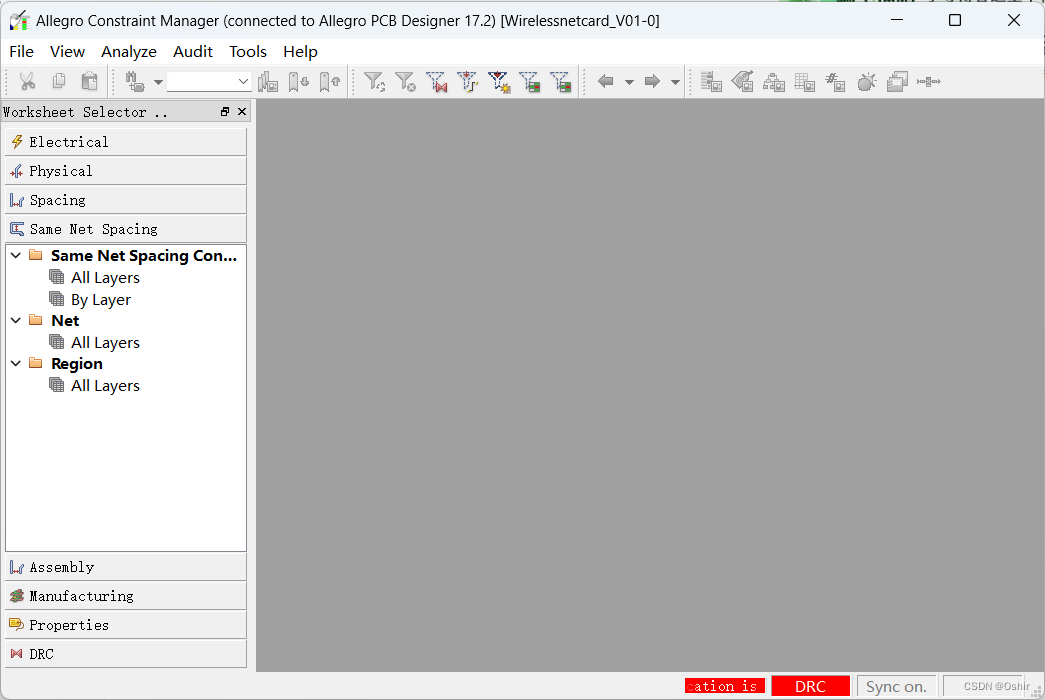1045x700 pixels.
Task: Collapse the Region folder in tree
Action: [16, 364]
